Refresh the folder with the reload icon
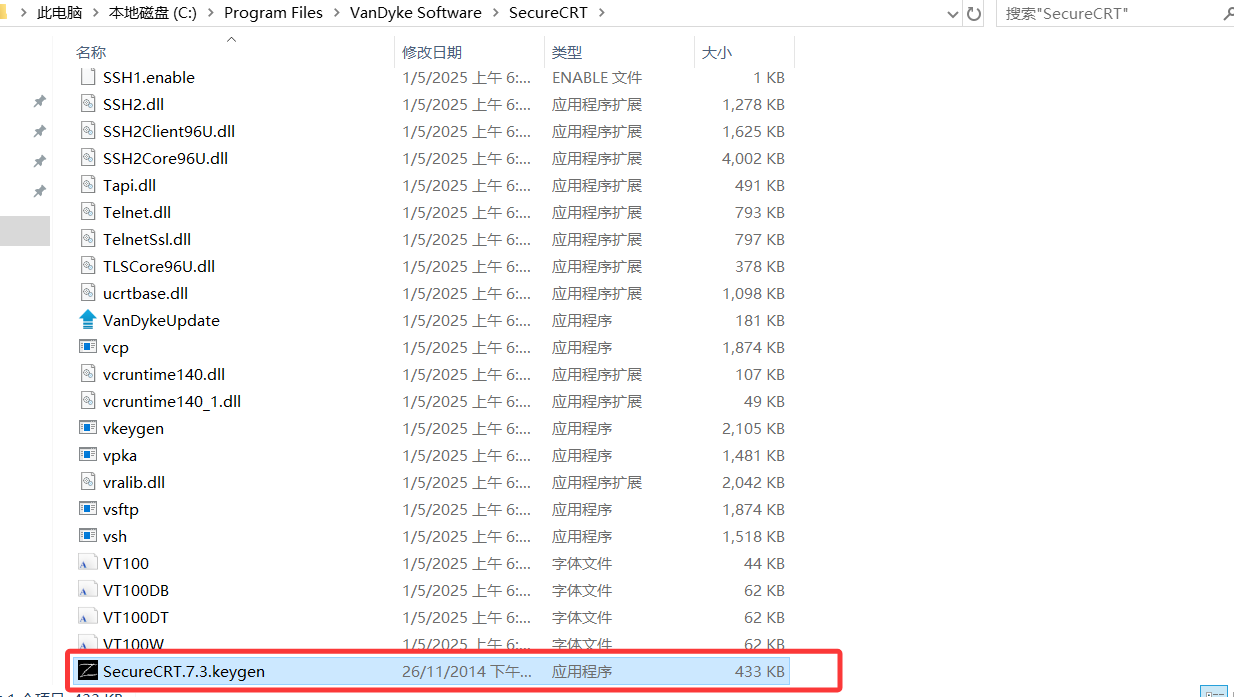Viewport: 1234px width, 697px height. pyautogui.click(x=974, y=14)
